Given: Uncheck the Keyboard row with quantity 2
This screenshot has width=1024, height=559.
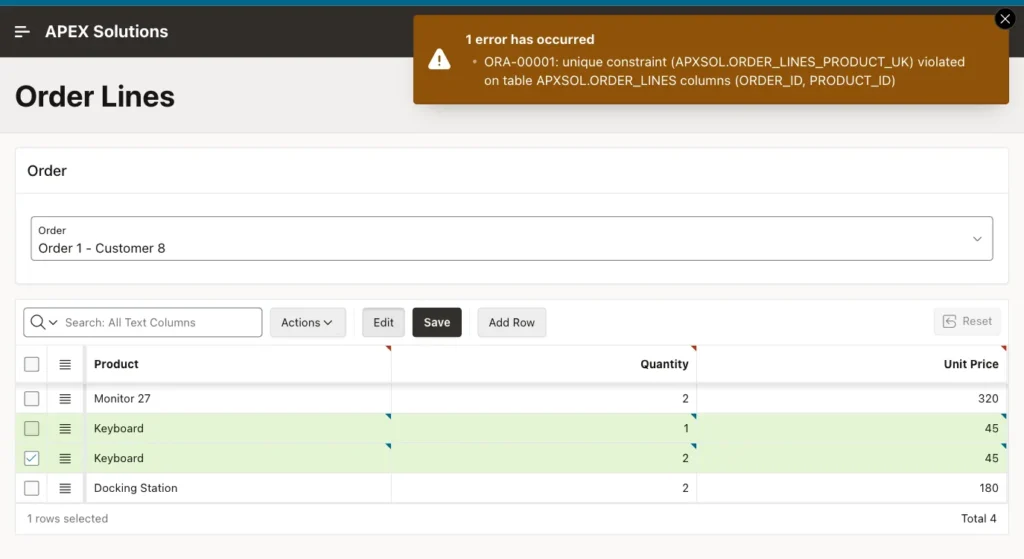Looking at the screenshot, I should pos(31,458).
